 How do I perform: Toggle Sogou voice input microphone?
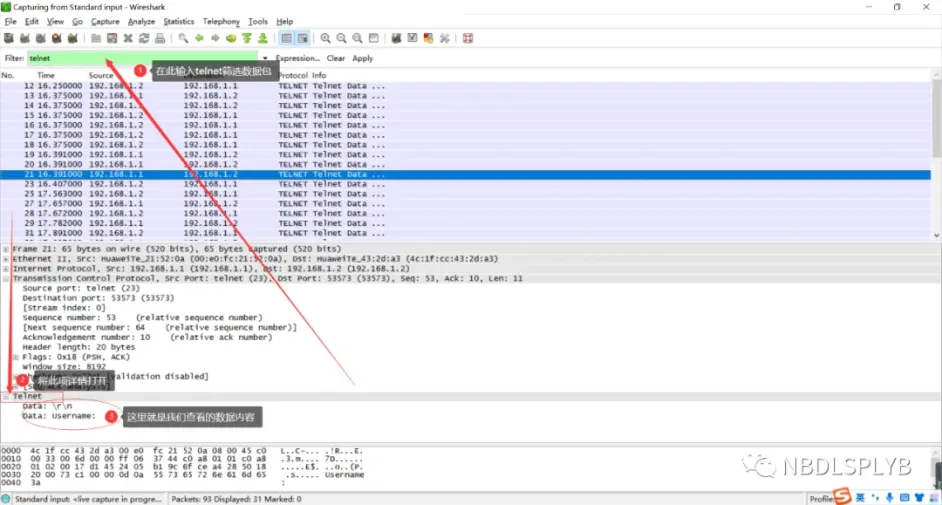point(890,498)
